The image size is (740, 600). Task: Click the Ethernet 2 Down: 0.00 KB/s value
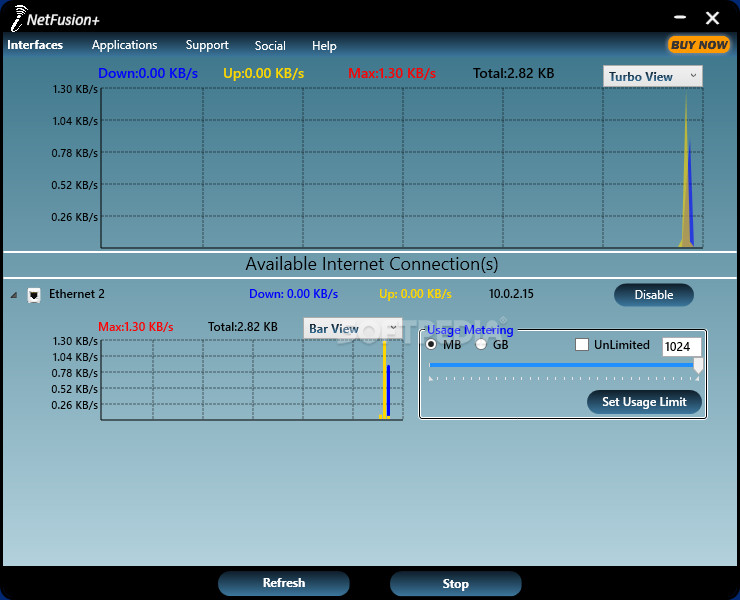coord(294,294)
